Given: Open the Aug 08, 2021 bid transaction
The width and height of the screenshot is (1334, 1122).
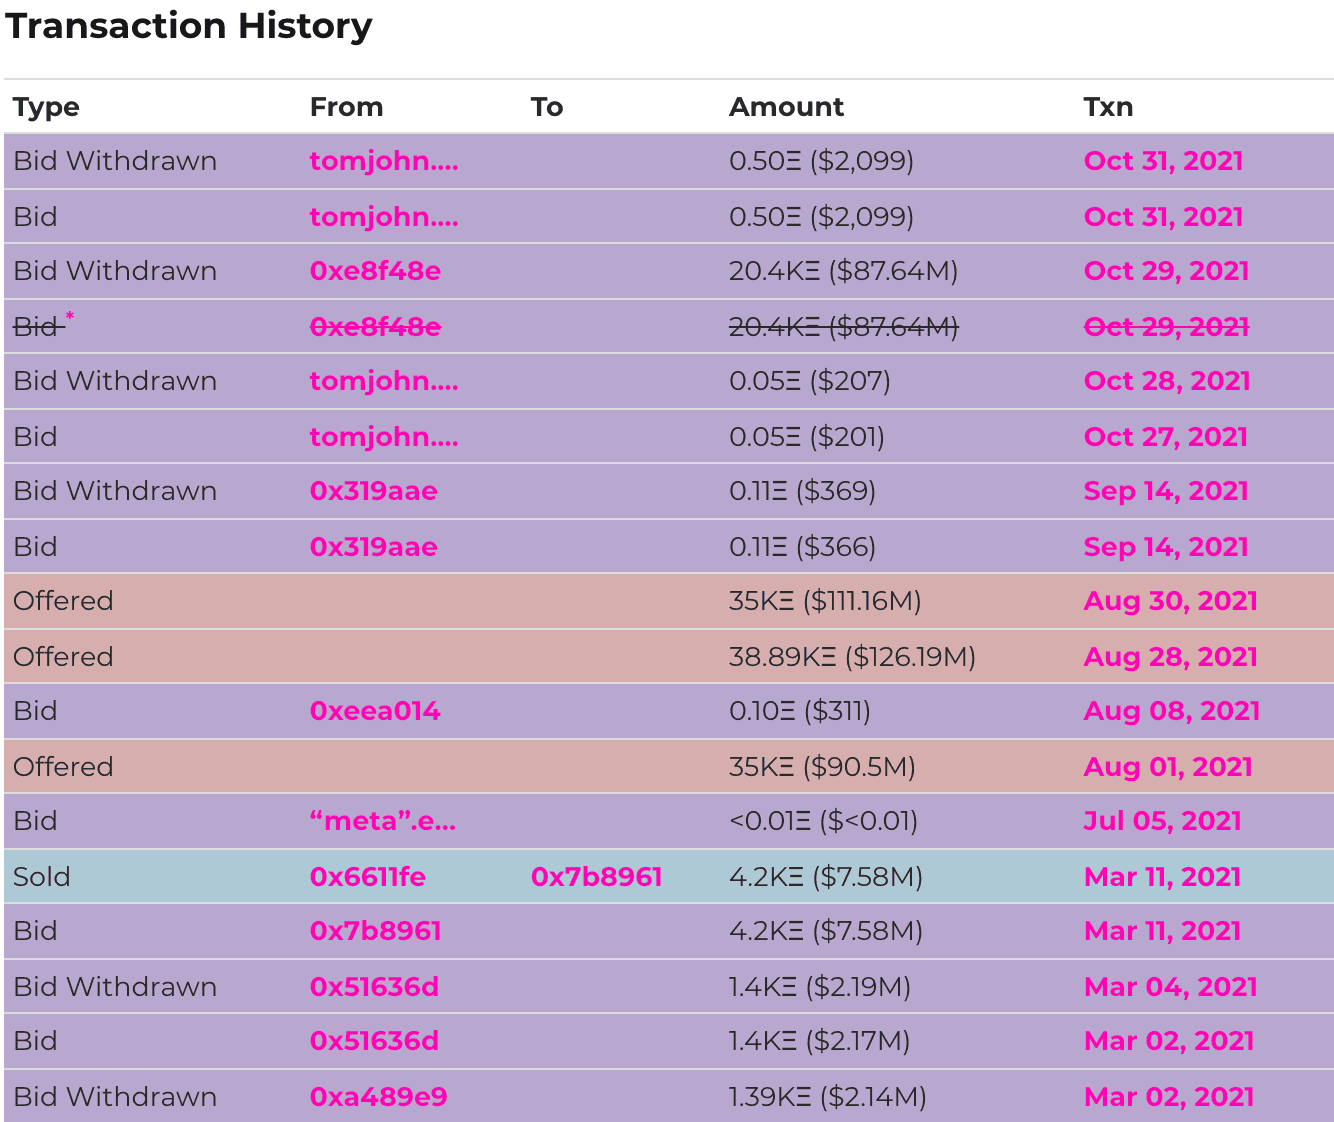Looking at the screenshot, I should pos(1171,711).
